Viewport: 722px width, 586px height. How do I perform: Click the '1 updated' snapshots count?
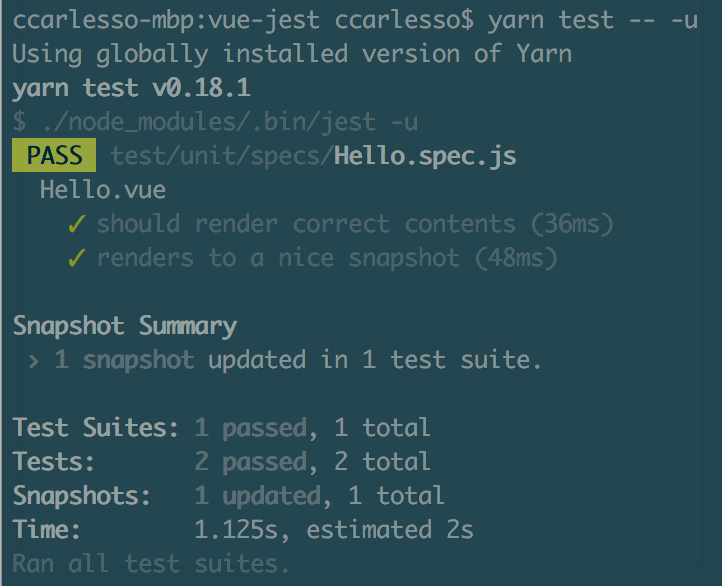tap(257, 496)
